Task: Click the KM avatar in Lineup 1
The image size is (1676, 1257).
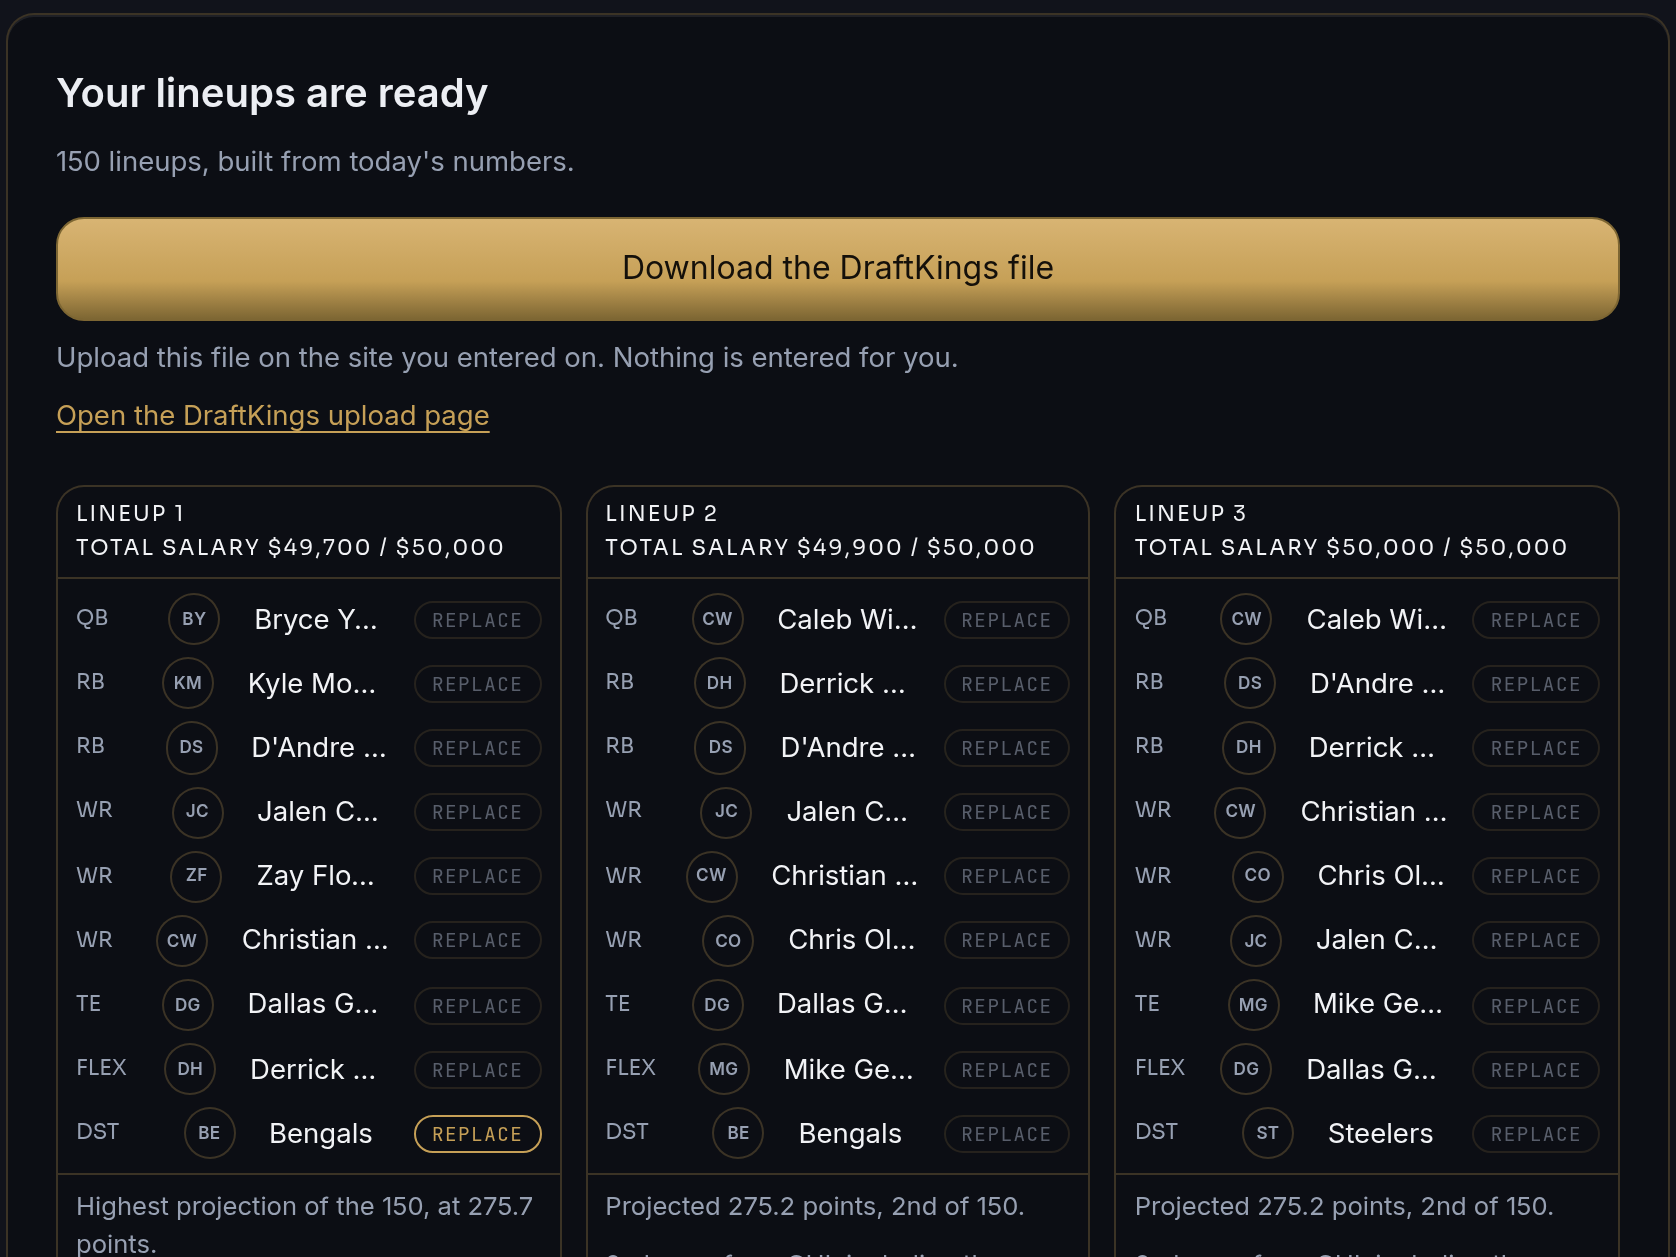Action: pyautogui.click(x=188, y=683)
